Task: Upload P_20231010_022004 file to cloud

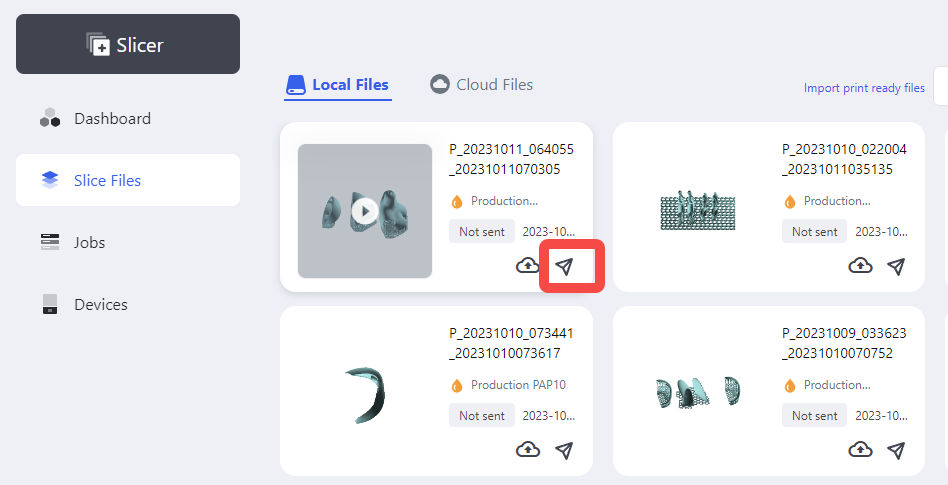Action: [x=860, y=266]
